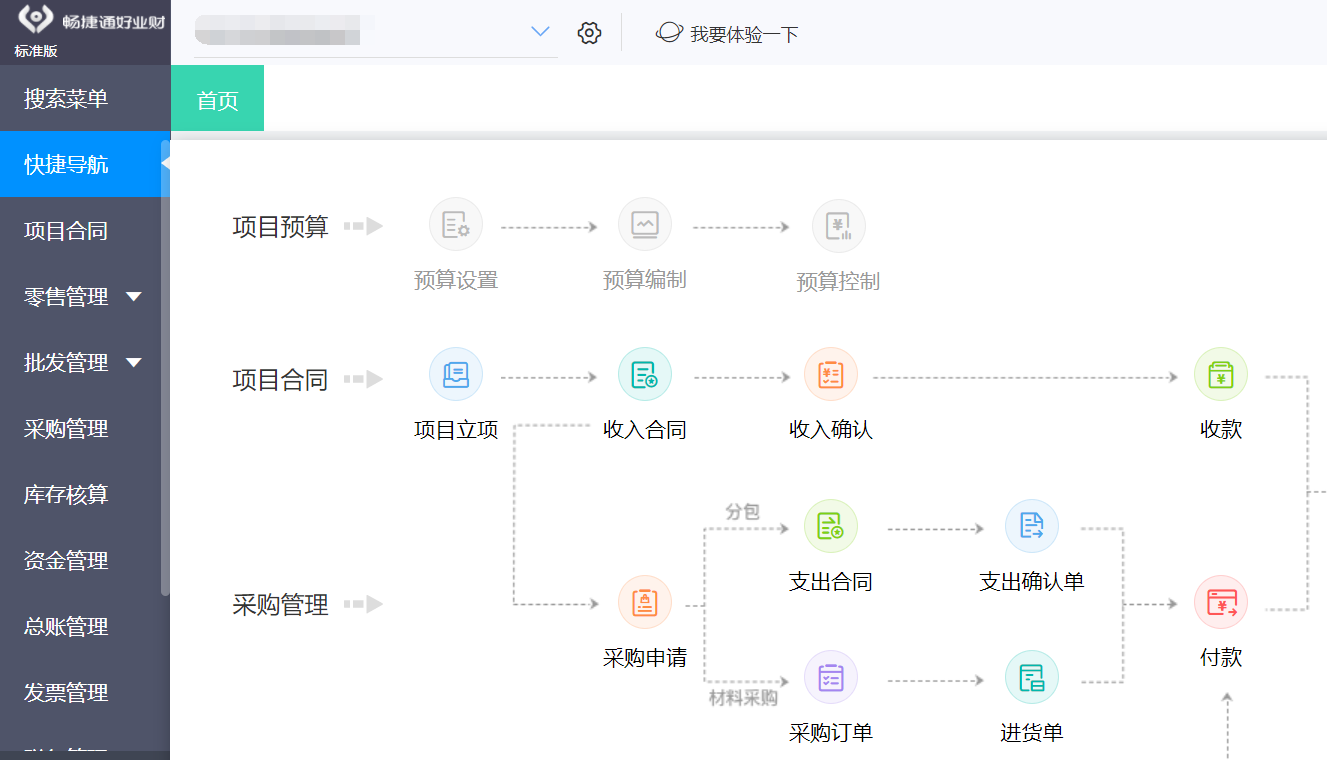1327x760 pixels.
Task: Open the 进货单 purchase receipt icon
Action: tap(1032, 678)
